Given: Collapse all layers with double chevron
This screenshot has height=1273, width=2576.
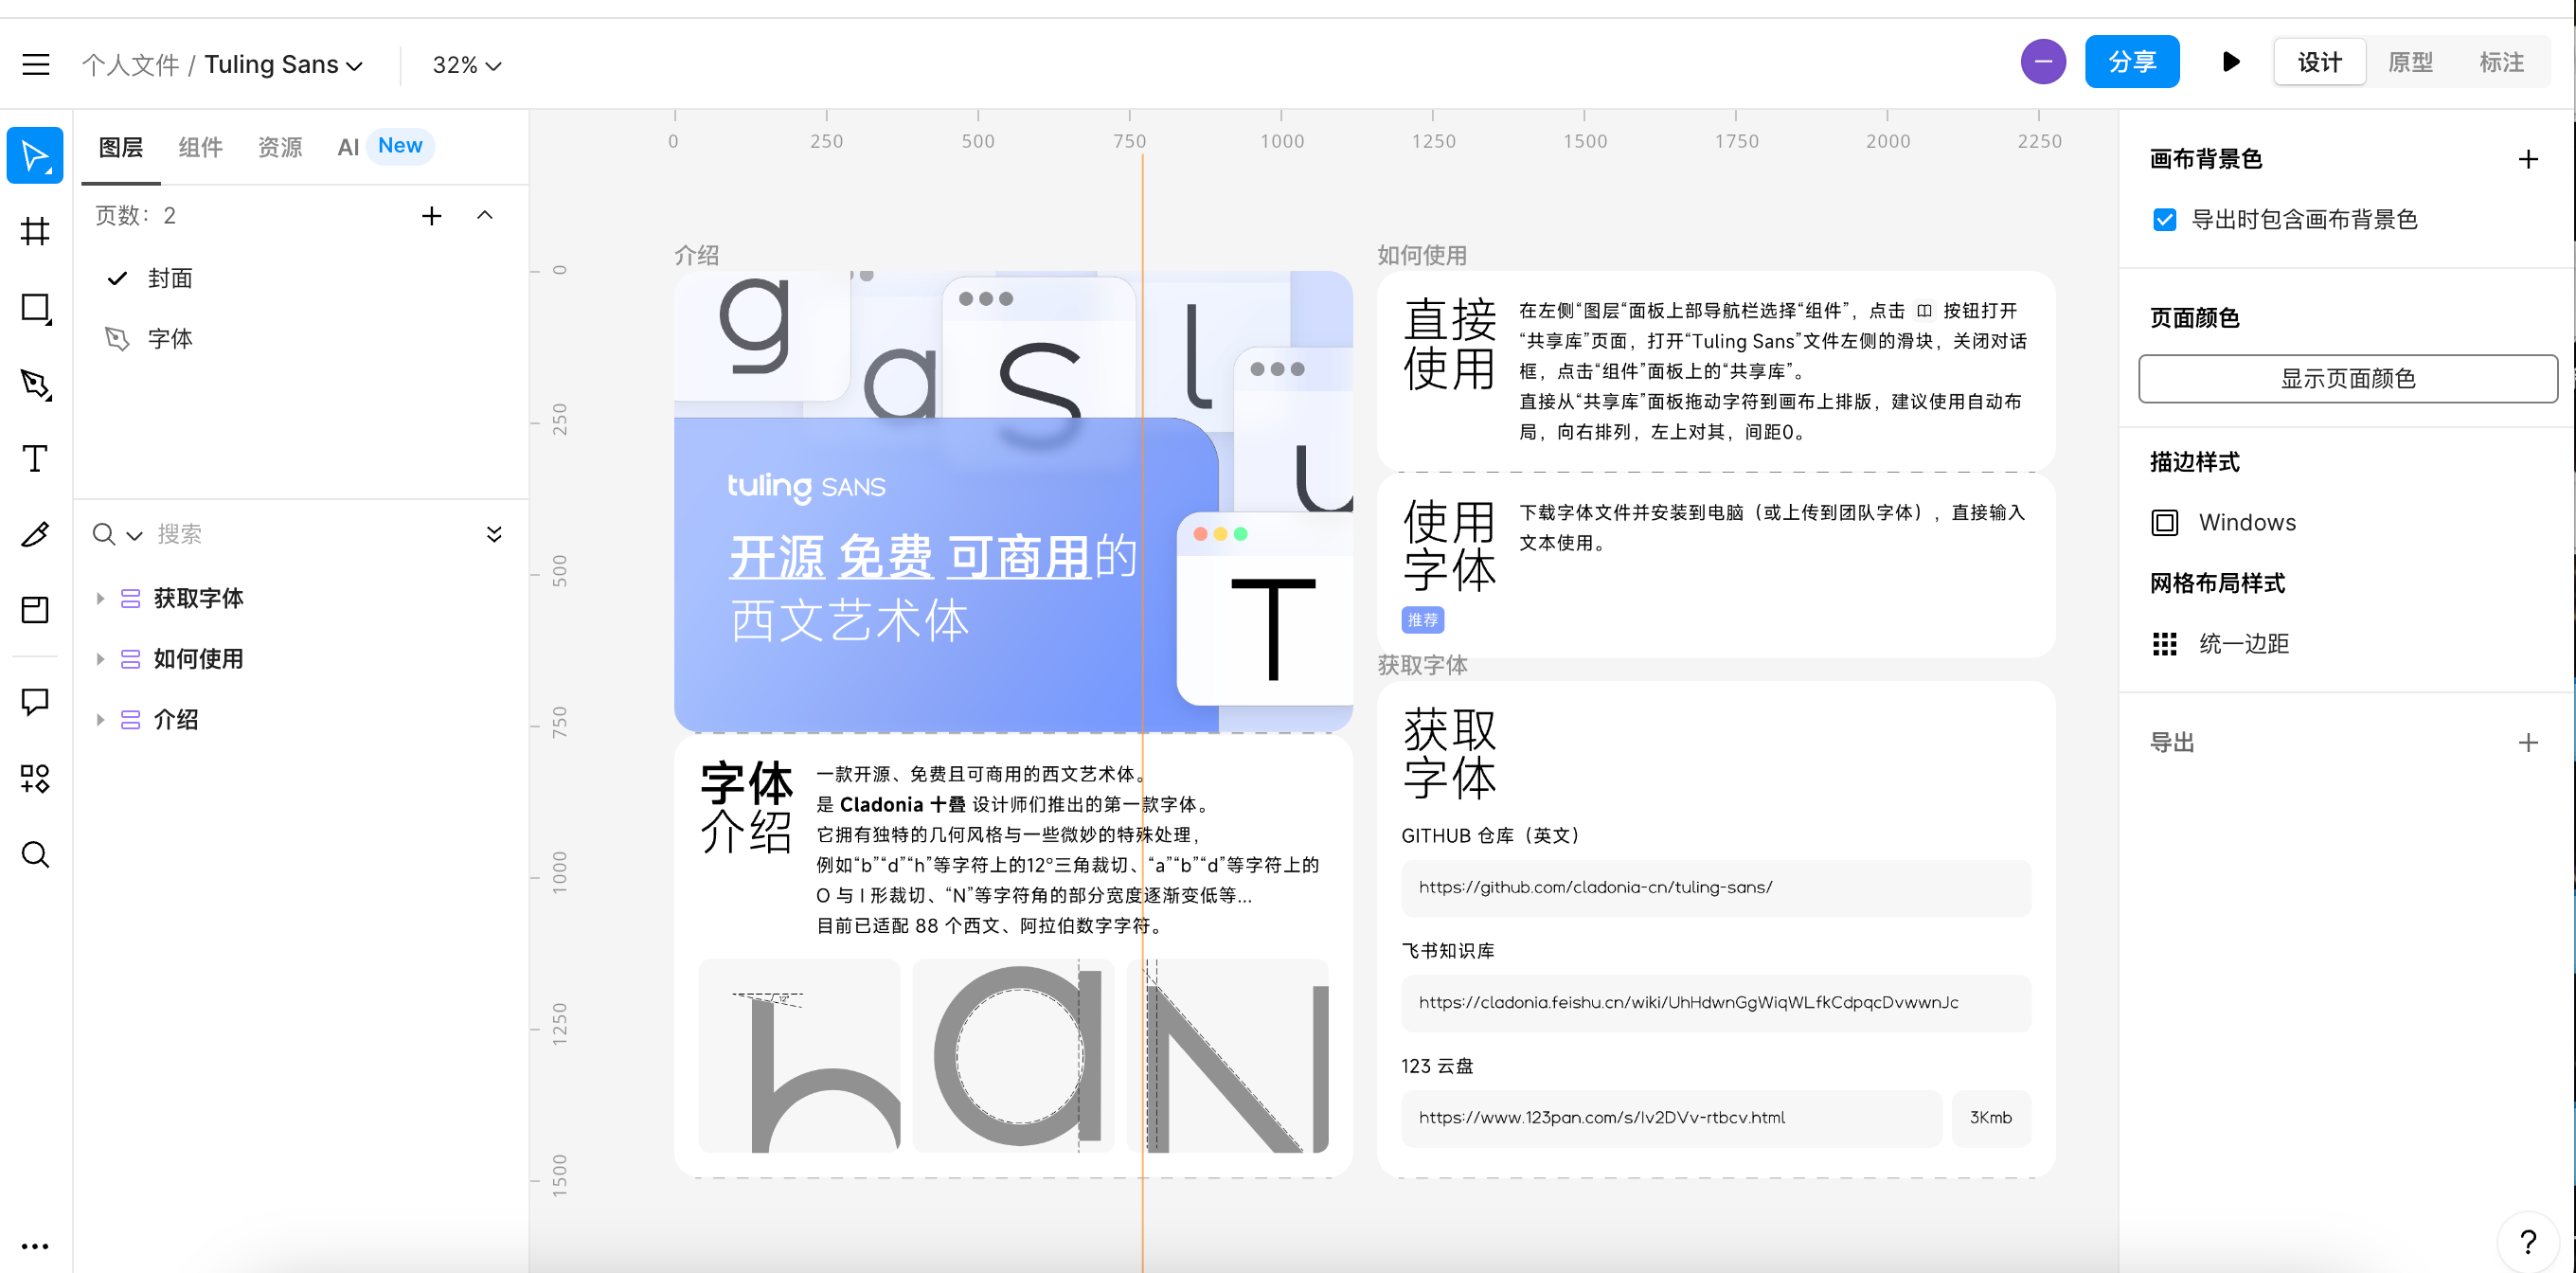Looking at the screenshot, I should pos(494,534).
